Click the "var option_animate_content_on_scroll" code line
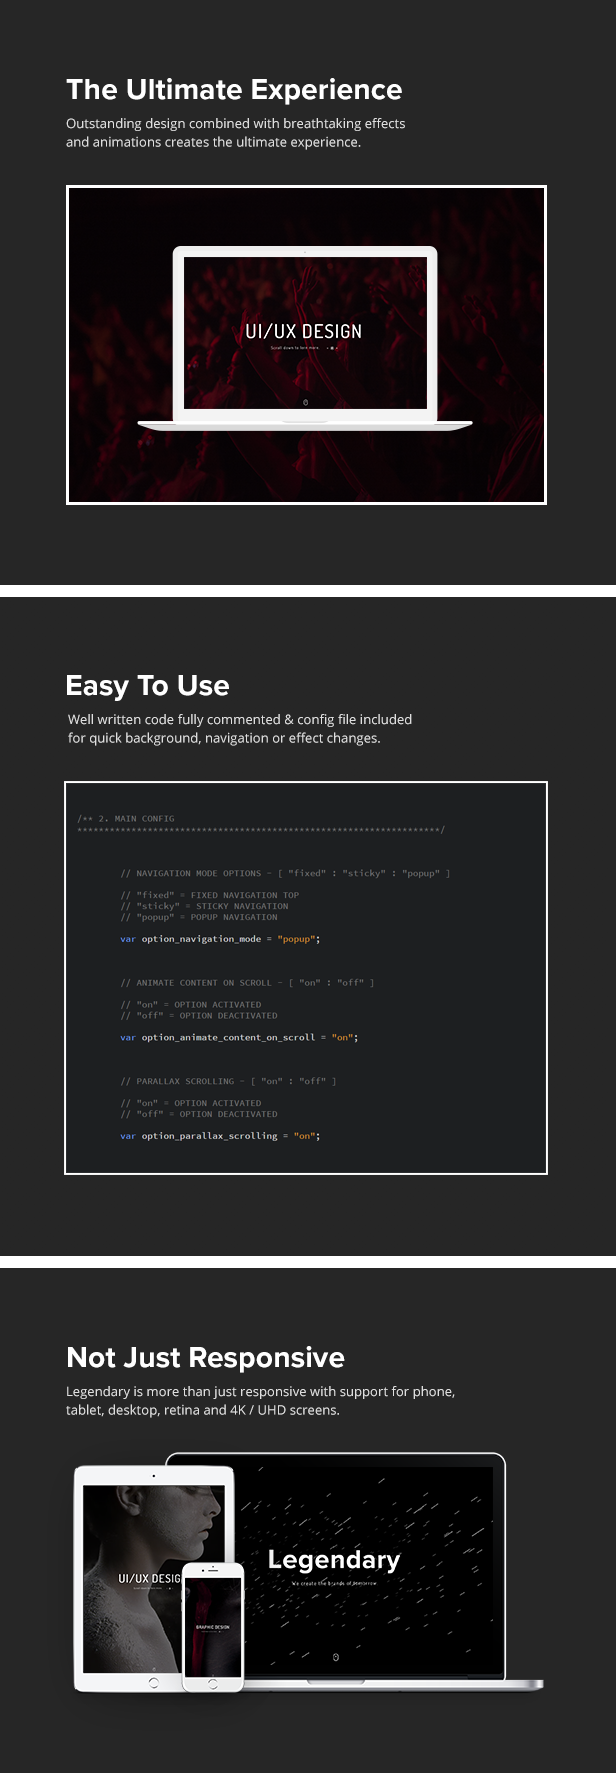Screen dimensions: 616x1773 tap(239, 1037)
